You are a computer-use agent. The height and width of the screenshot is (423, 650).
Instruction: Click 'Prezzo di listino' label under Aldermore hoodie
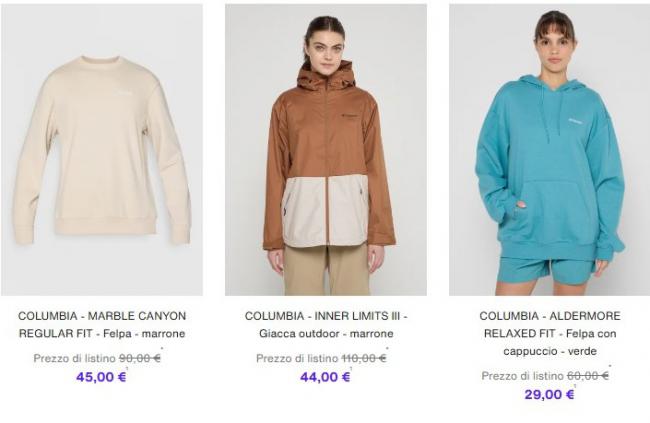(x=523, y=376)
